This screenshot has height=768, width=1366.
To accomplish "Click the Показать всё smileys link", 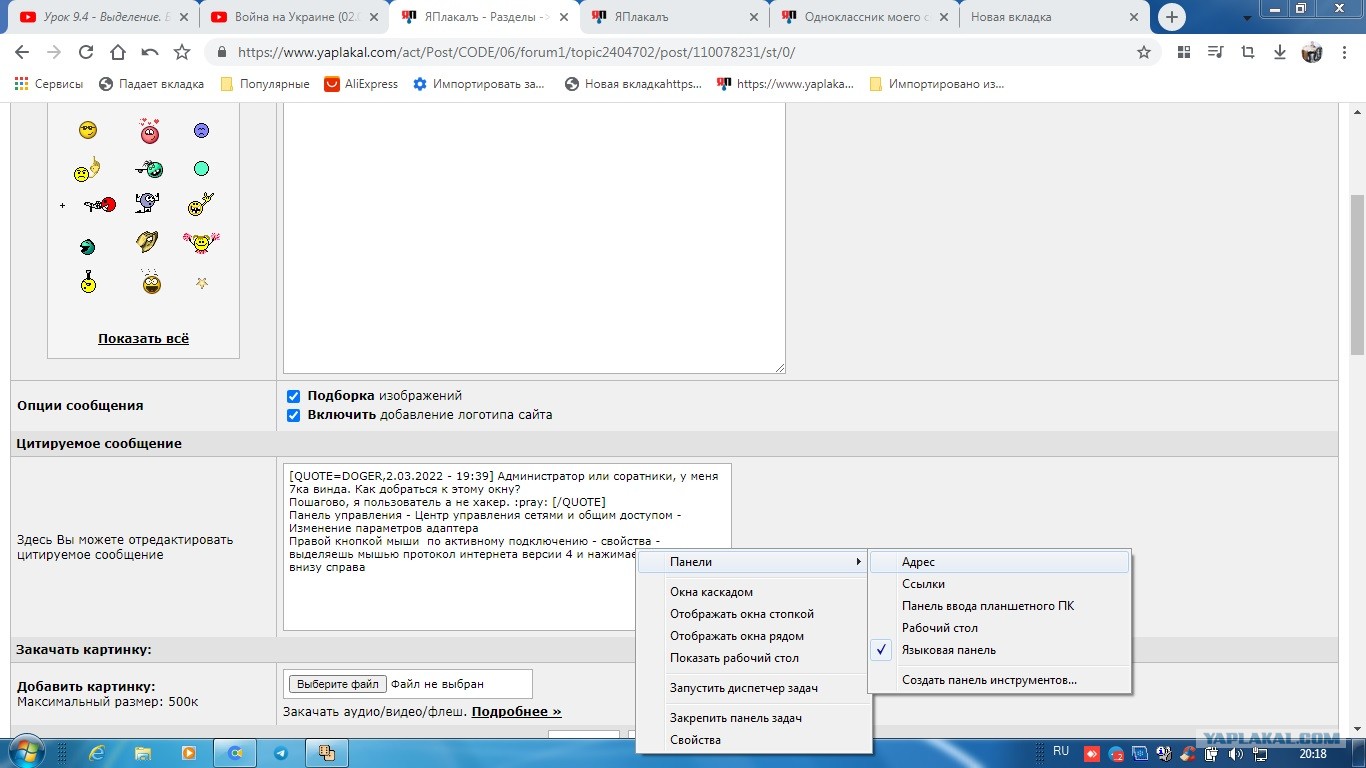I will click(x=143, y=339).
